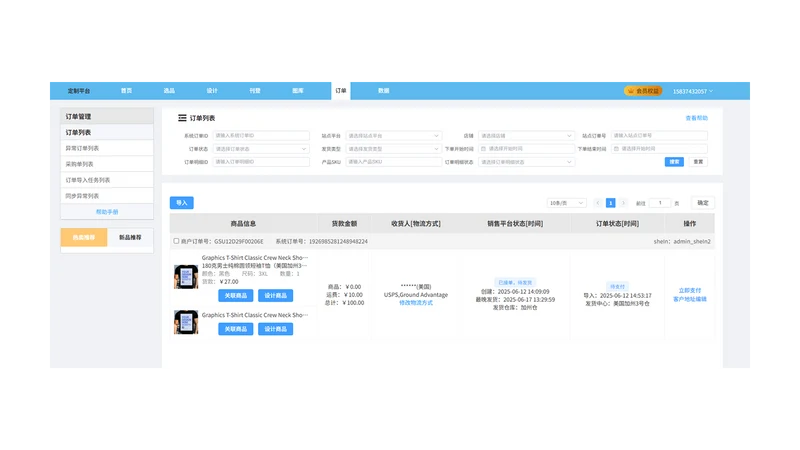Click the 确定 page jump button
Viewport: 800px width, 450px height.
pos(703,203)
